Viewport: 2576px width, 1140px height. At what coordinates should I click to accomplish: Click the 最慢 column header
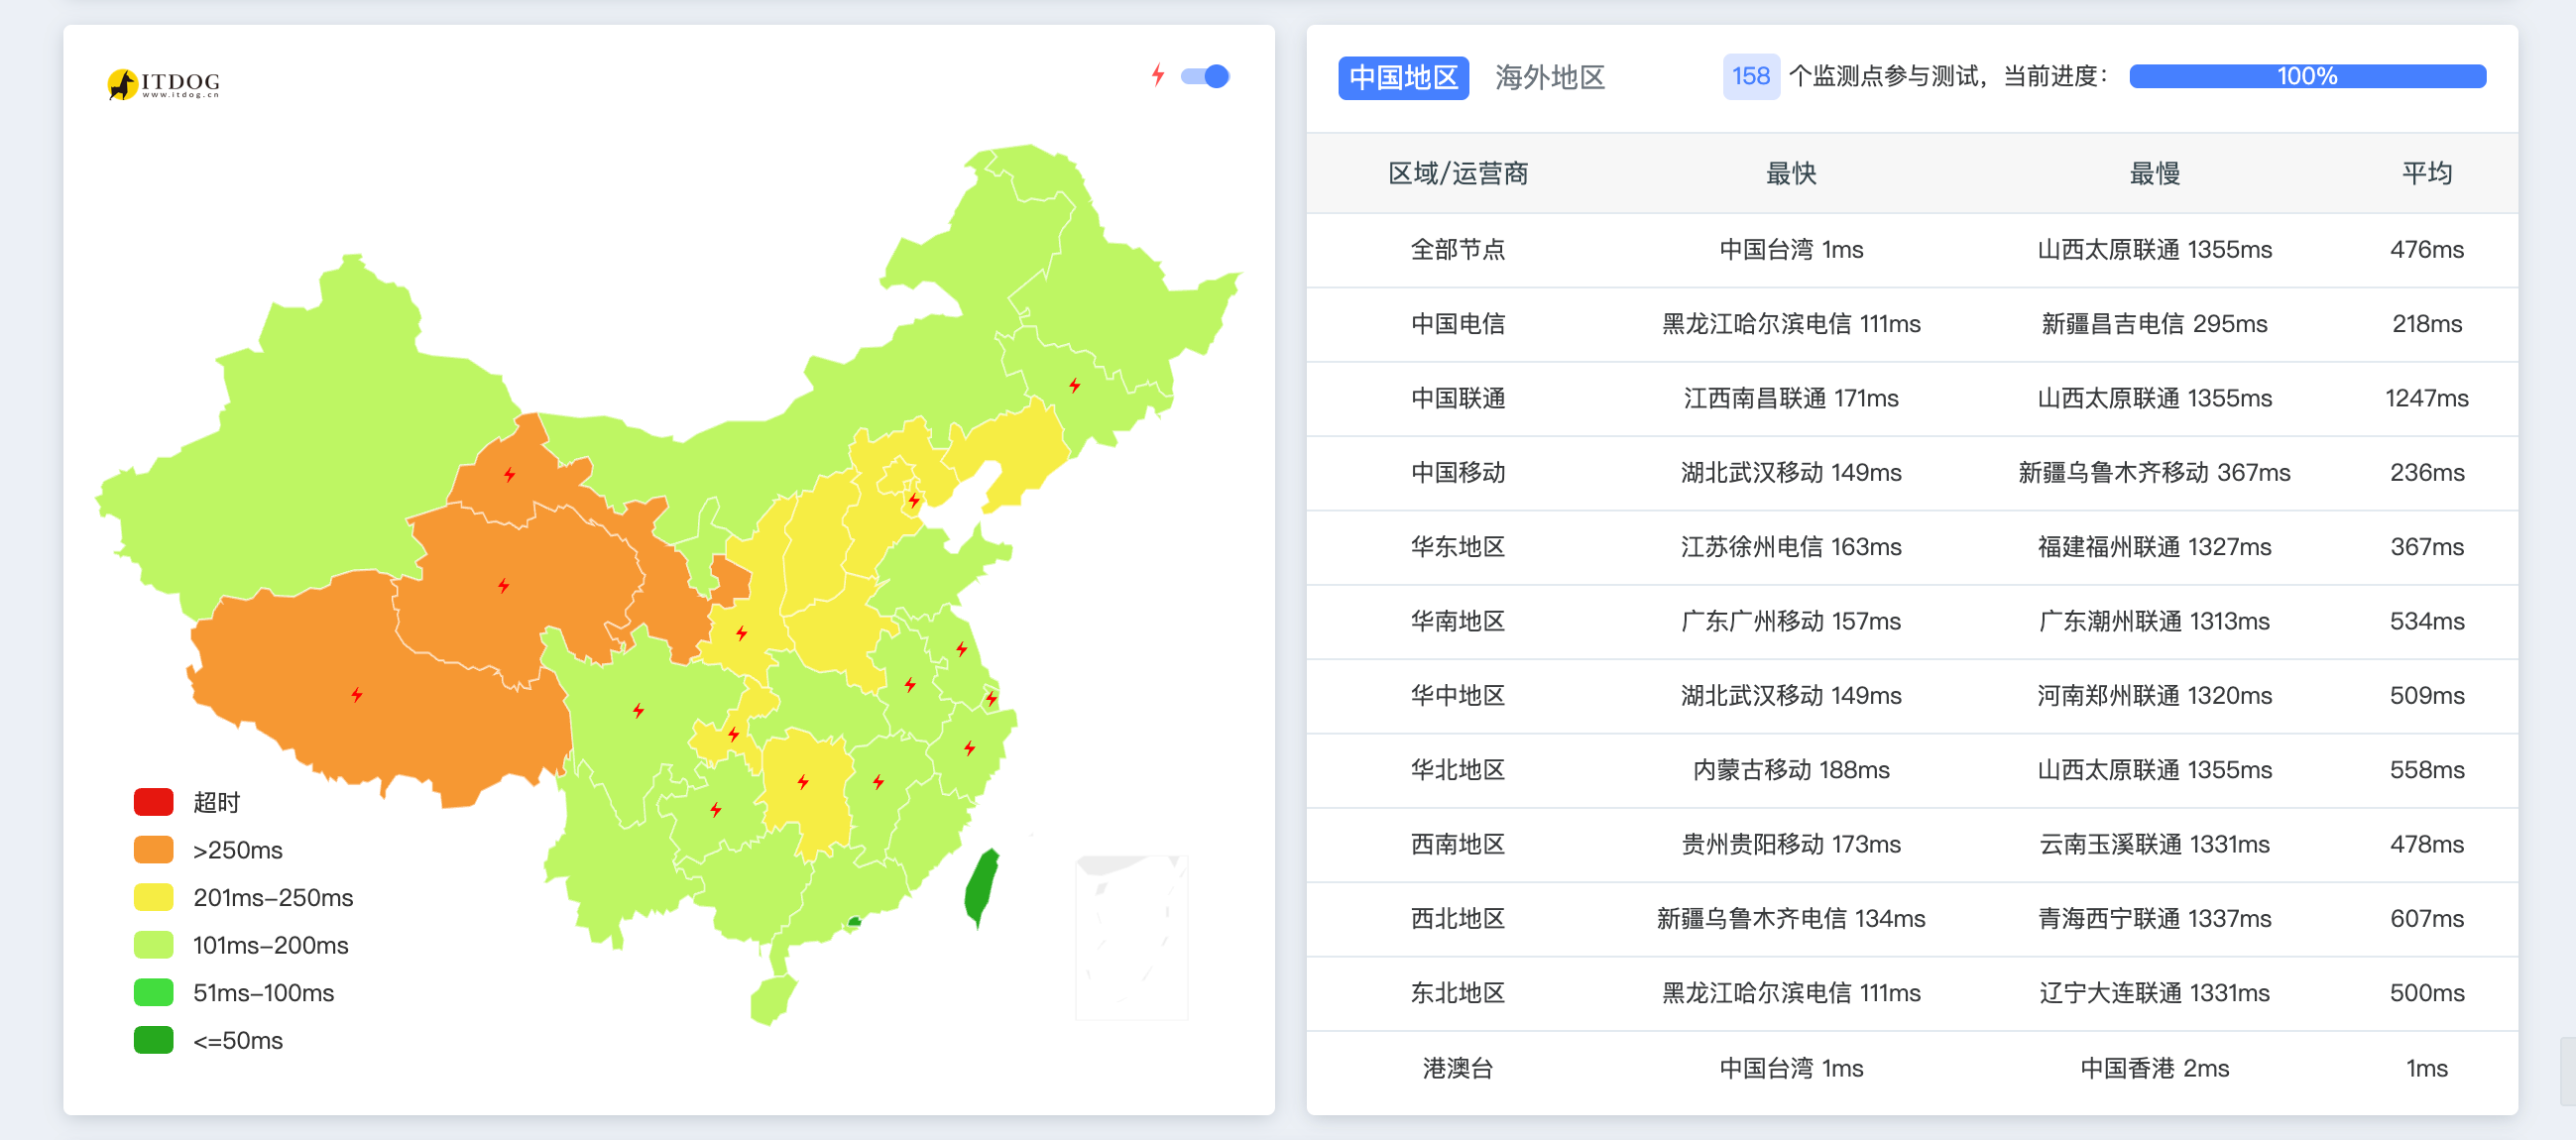click(2154, 173)
